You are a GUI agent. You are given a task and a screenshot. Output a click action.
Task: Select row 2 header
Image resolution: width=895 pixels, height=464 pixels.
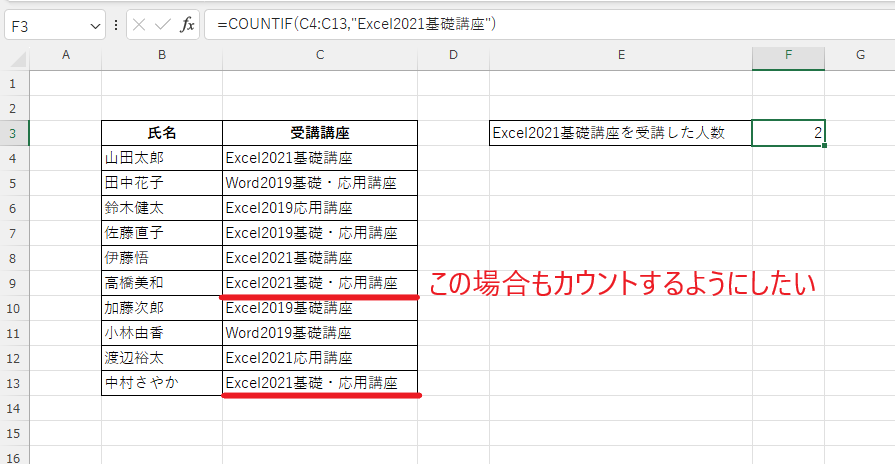14,108
